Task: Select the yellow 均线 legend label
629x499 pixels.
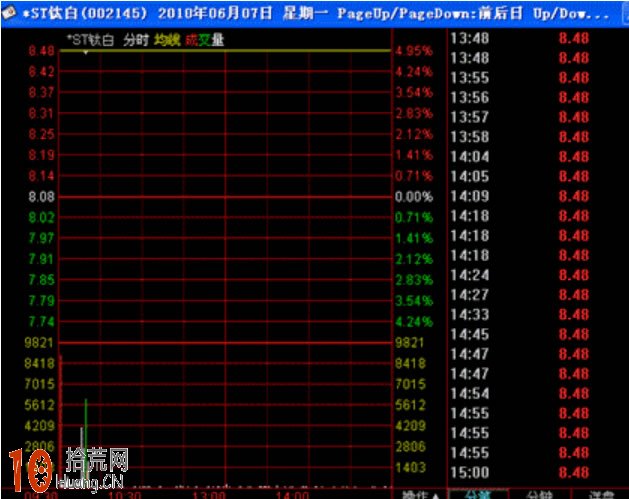Action: tap(167, 40)
